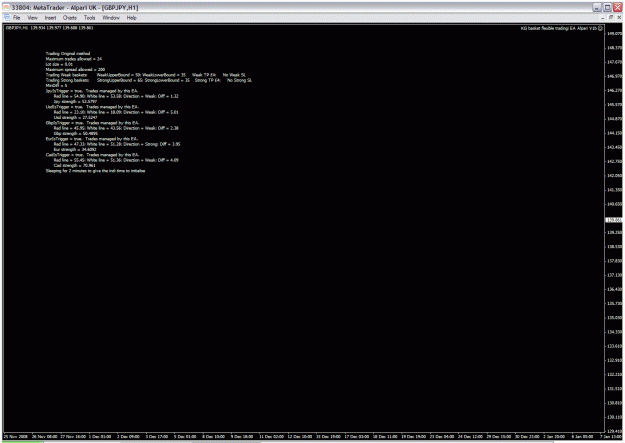Click the expert advisor smiley face icon
The width and height of the screenshot is (625, 443).
tap(600, 28)
